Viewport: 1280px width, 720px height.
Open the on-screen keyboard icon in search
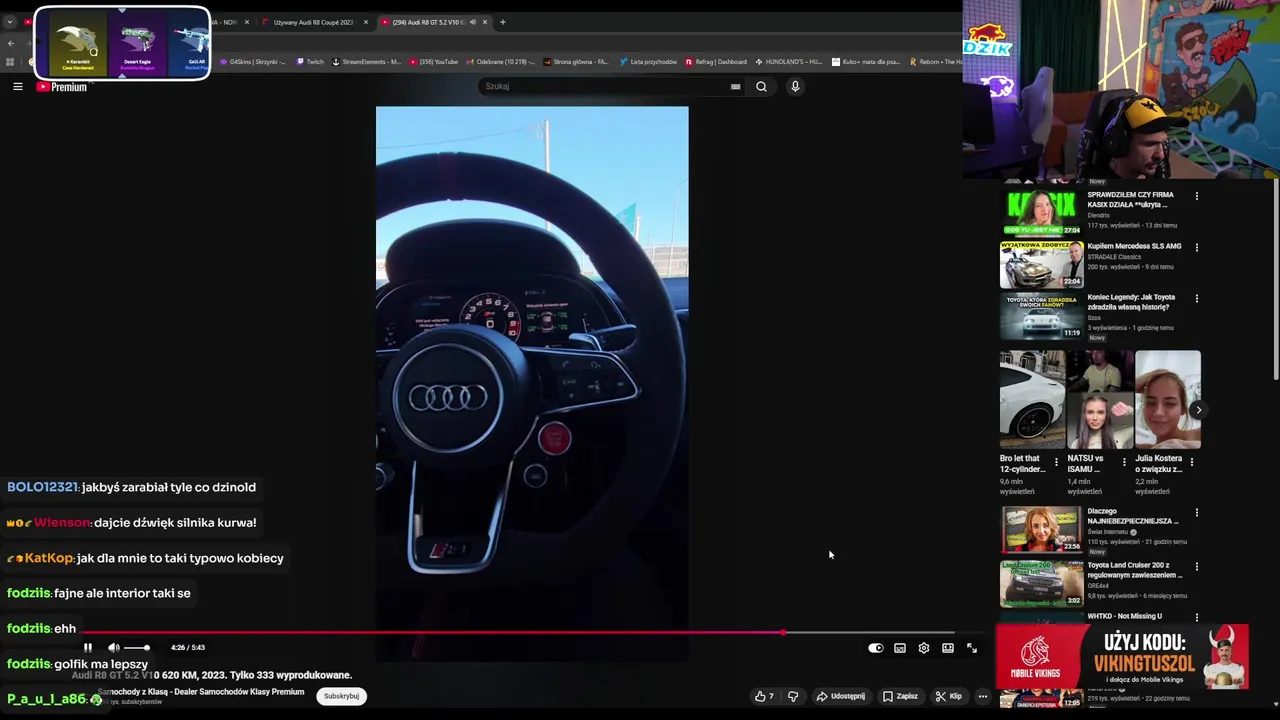pos(736,86)
